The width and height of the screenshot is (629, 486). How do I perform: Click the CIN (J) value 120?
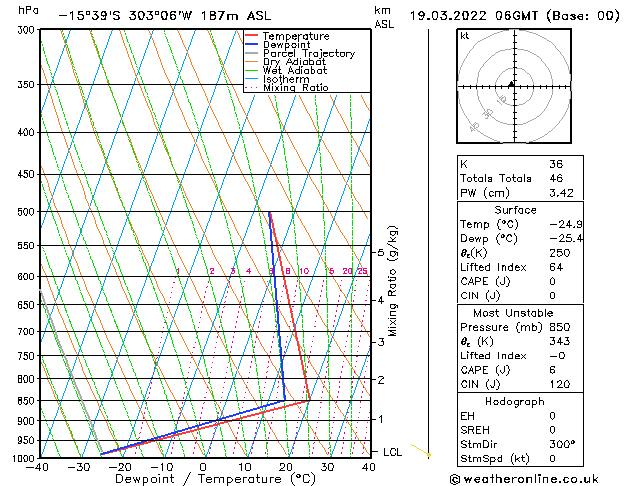tap(560, 384)
